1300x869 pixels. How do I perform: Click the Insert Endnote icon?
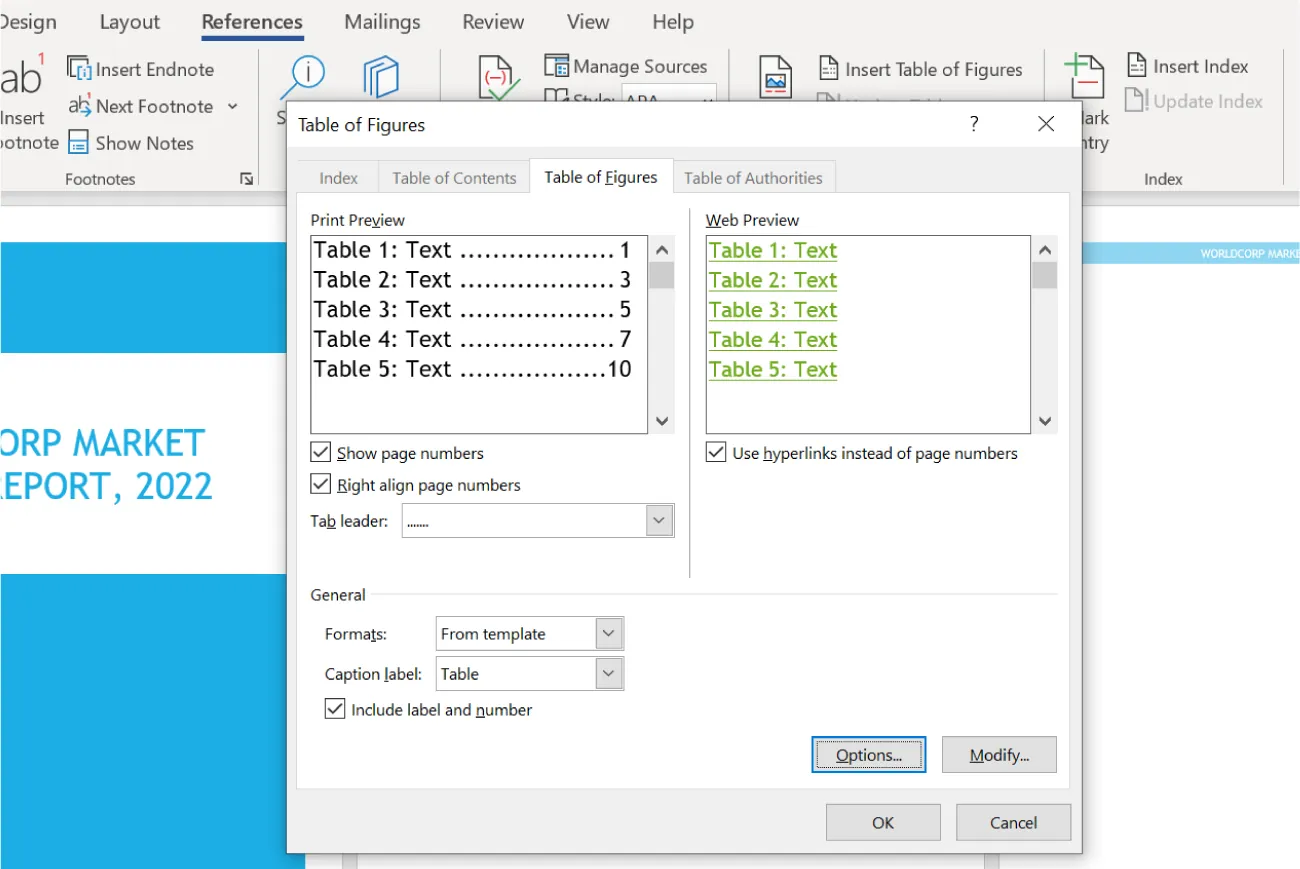click(x=78, y=68)
